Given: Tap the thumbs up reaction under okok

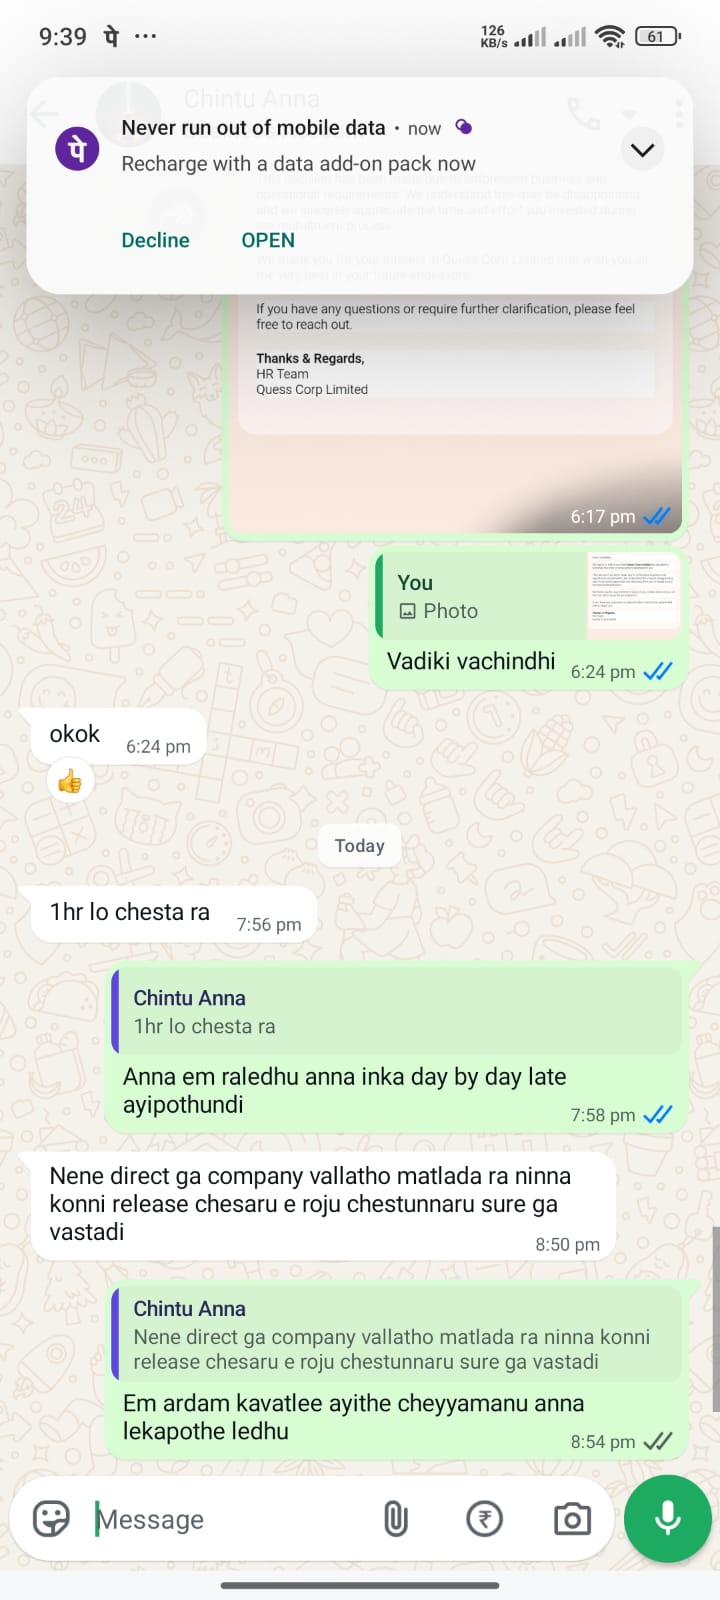Looking at the screenshot, I should coord(70,781).
